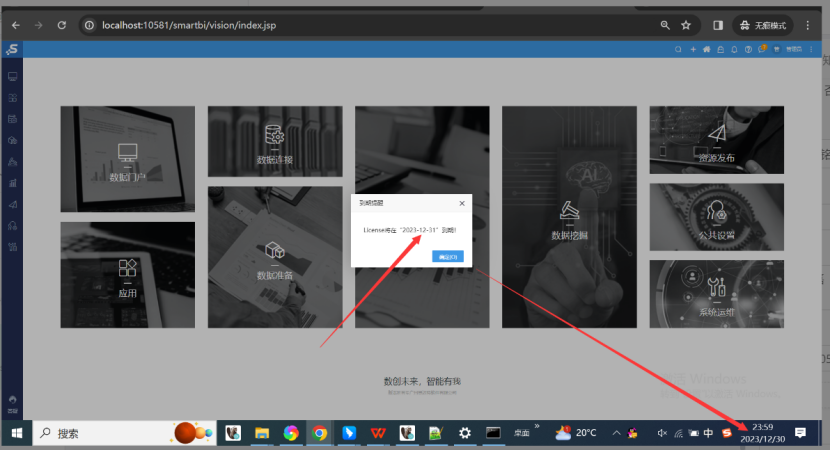
Task: Go to home via header house icon
Action: tap(707, 49)
